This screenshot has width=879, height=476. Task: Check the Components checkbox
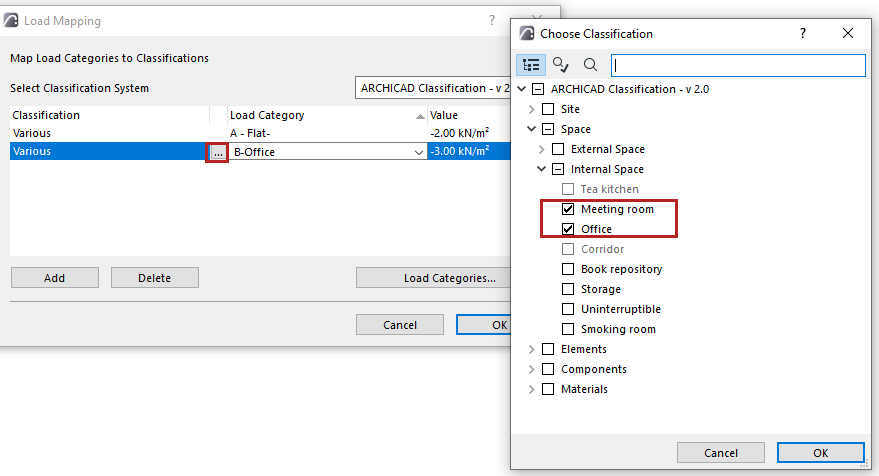548,369
